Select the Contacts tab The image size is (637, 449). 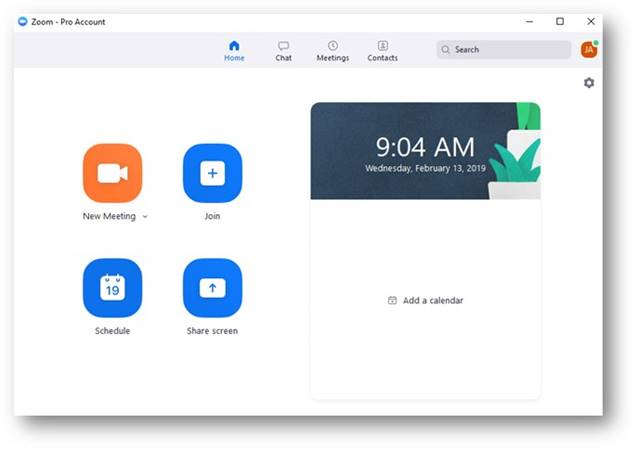pyautogui.click(x=382, y=51)
